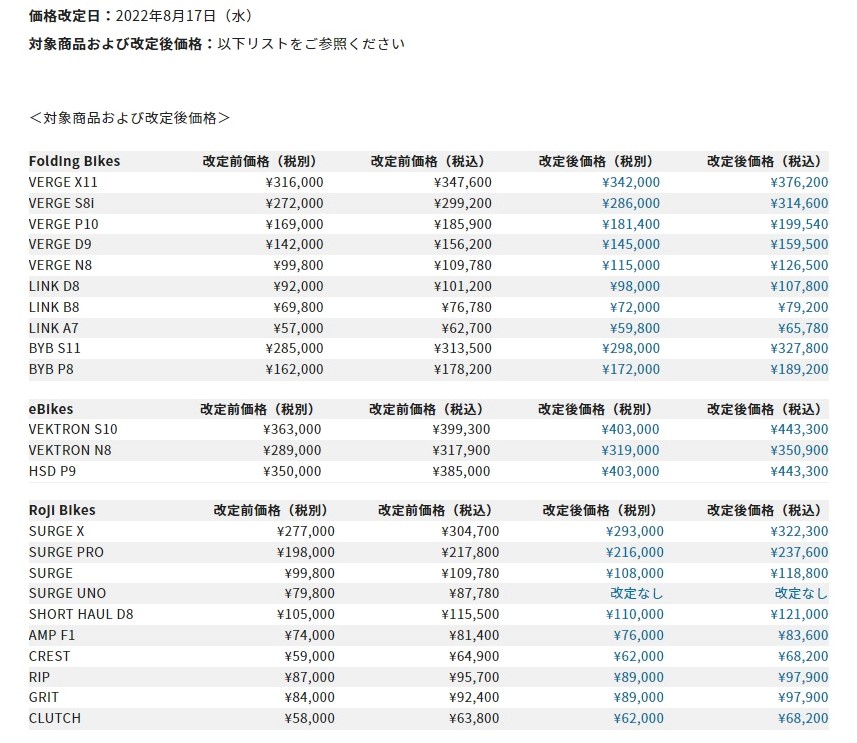Select the LINK A7 revised price ¥65,780
Screen dimensions: 857x743
pos(803,329)
